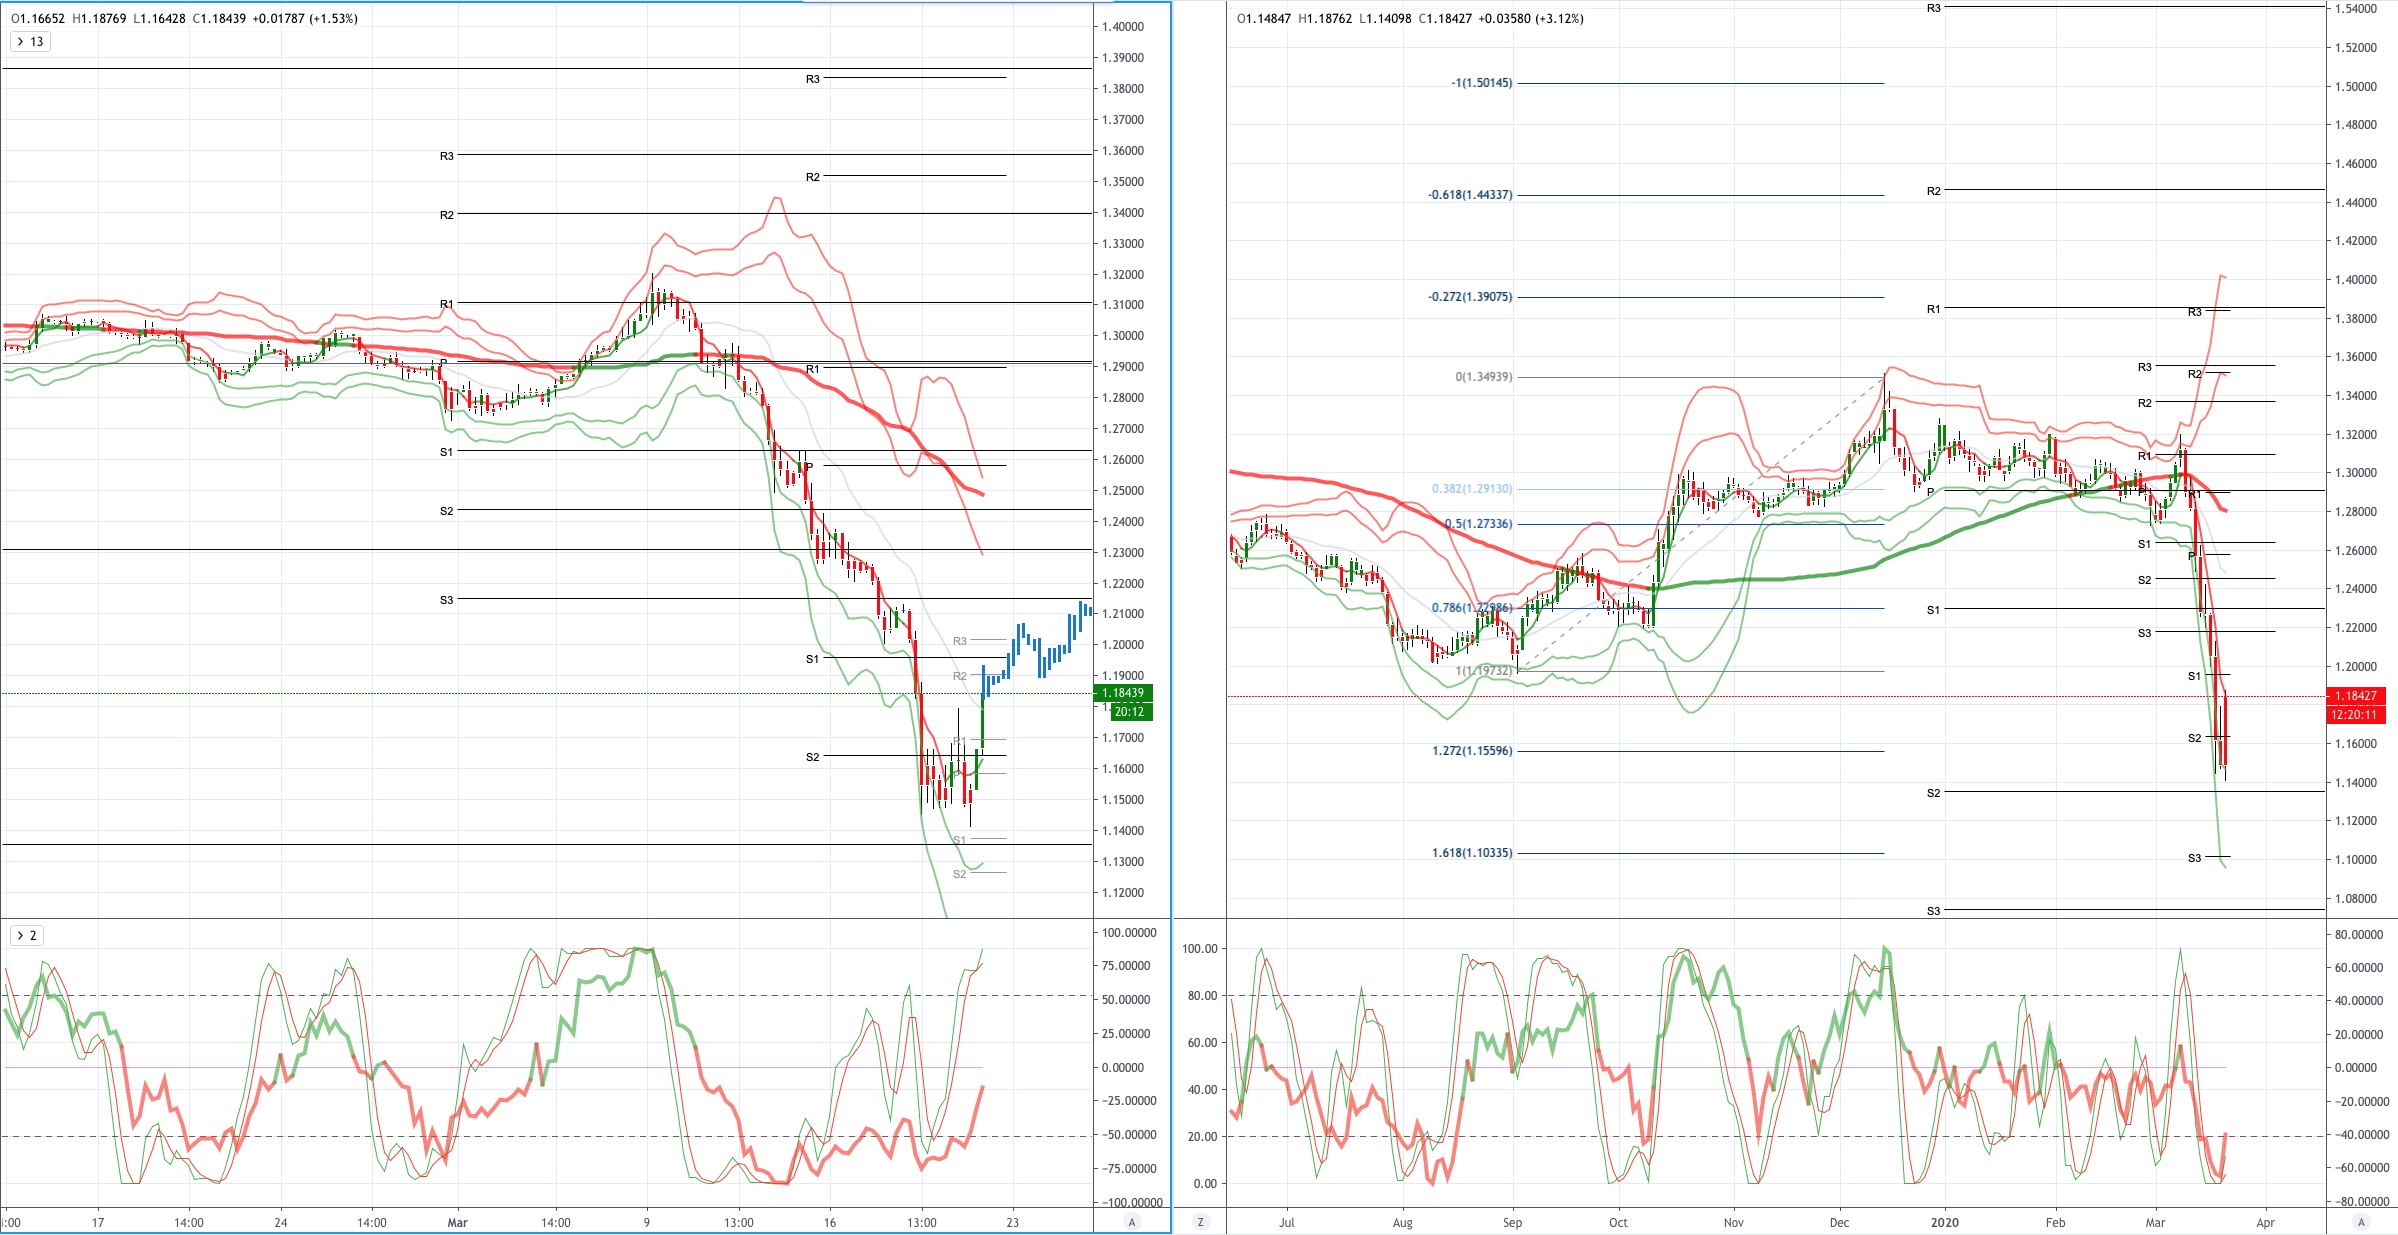Expand the '13' indicators legend

point(30,42)
